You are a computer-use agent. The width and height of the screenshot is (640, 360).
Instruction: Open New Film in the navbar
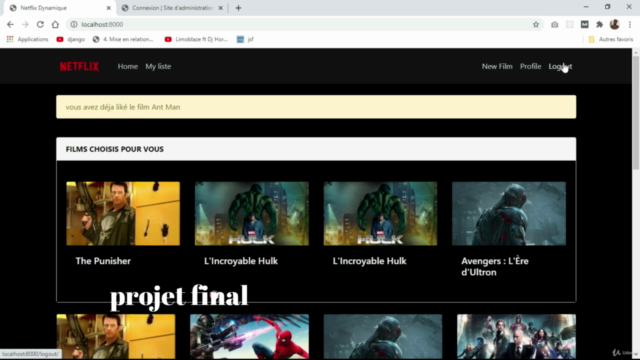[x=497, y=66]
